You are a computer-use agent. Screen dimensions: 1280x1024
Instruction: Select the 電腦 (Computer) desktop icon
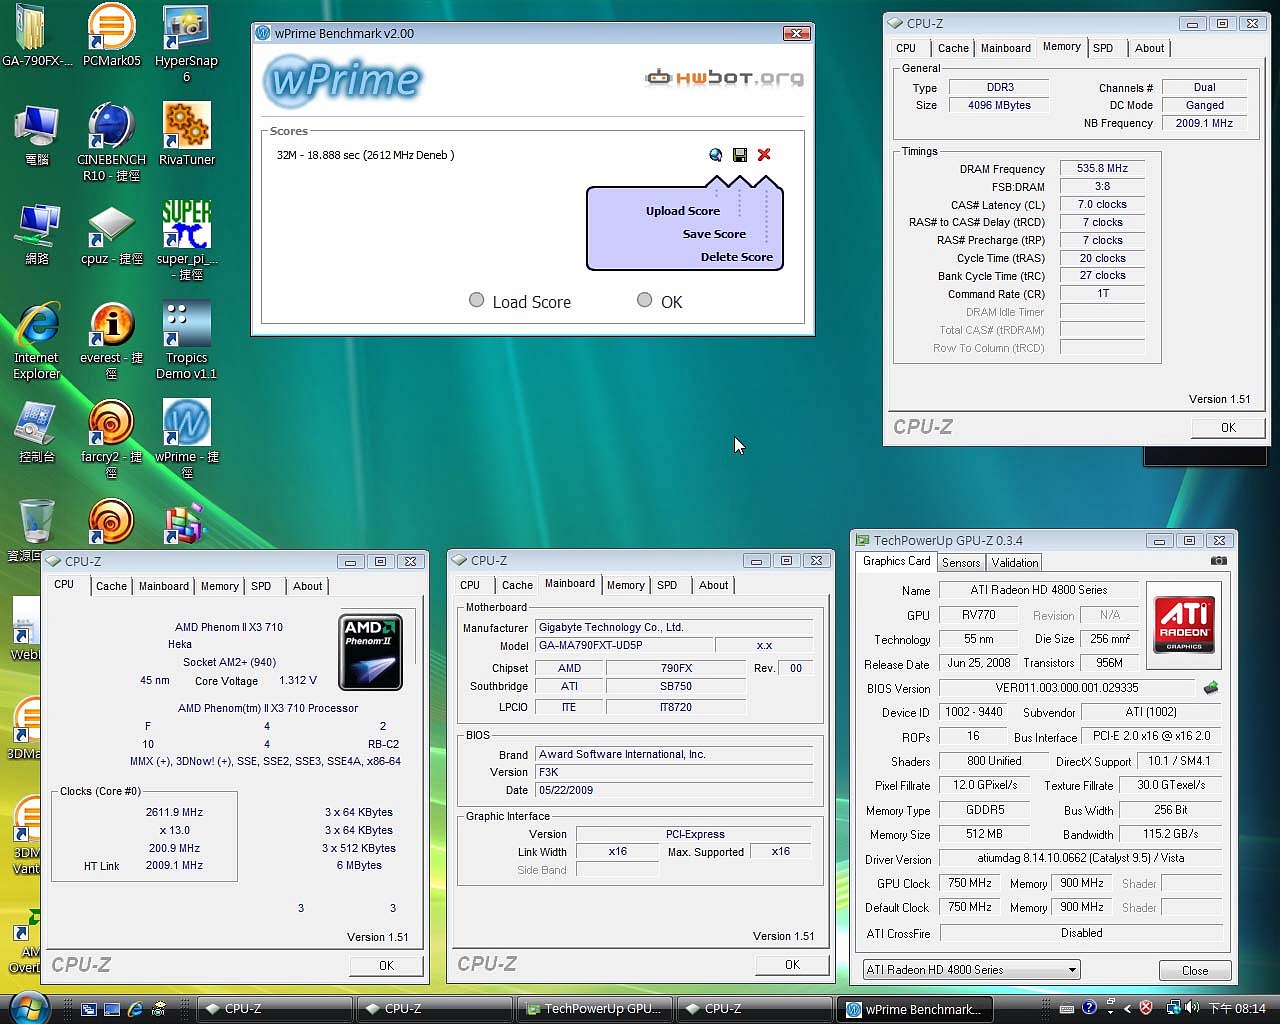(x=36, y=134)
